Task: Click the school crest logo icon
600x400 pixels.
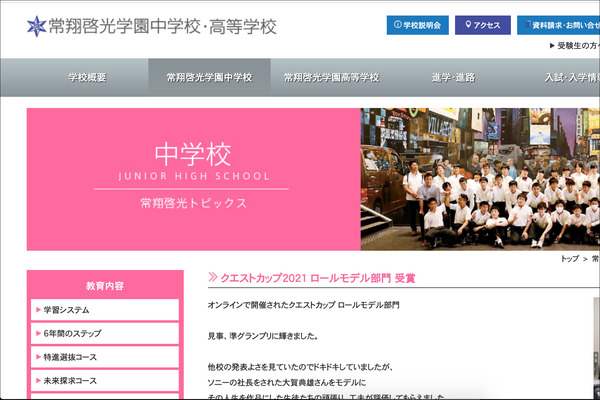Action: [37, 24]
